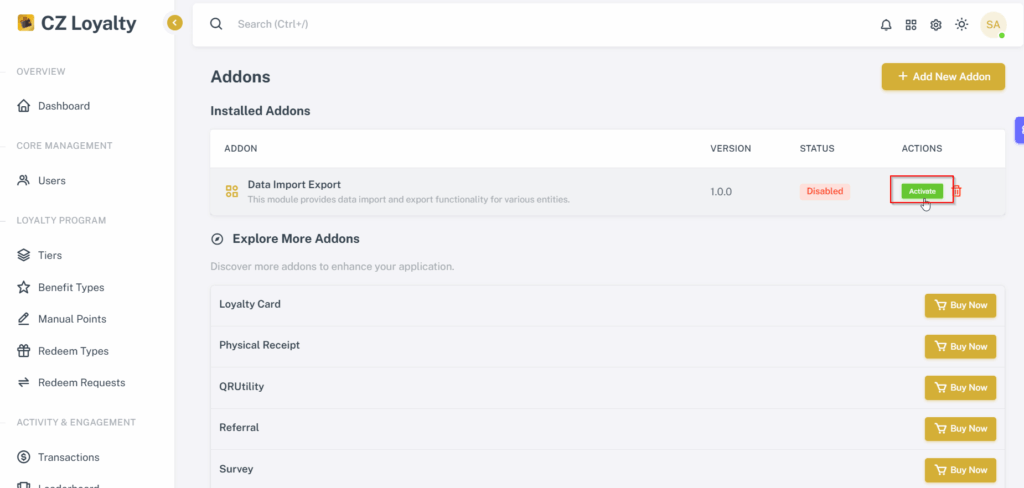
Task: Buy Now for Loyalty Card addon
Action: coord(960,305)
